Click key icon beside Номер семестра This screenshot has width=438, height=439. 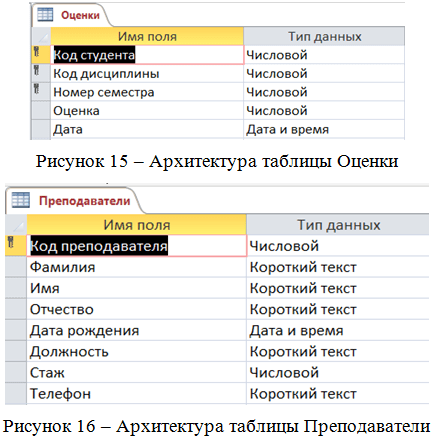point(36,89)
